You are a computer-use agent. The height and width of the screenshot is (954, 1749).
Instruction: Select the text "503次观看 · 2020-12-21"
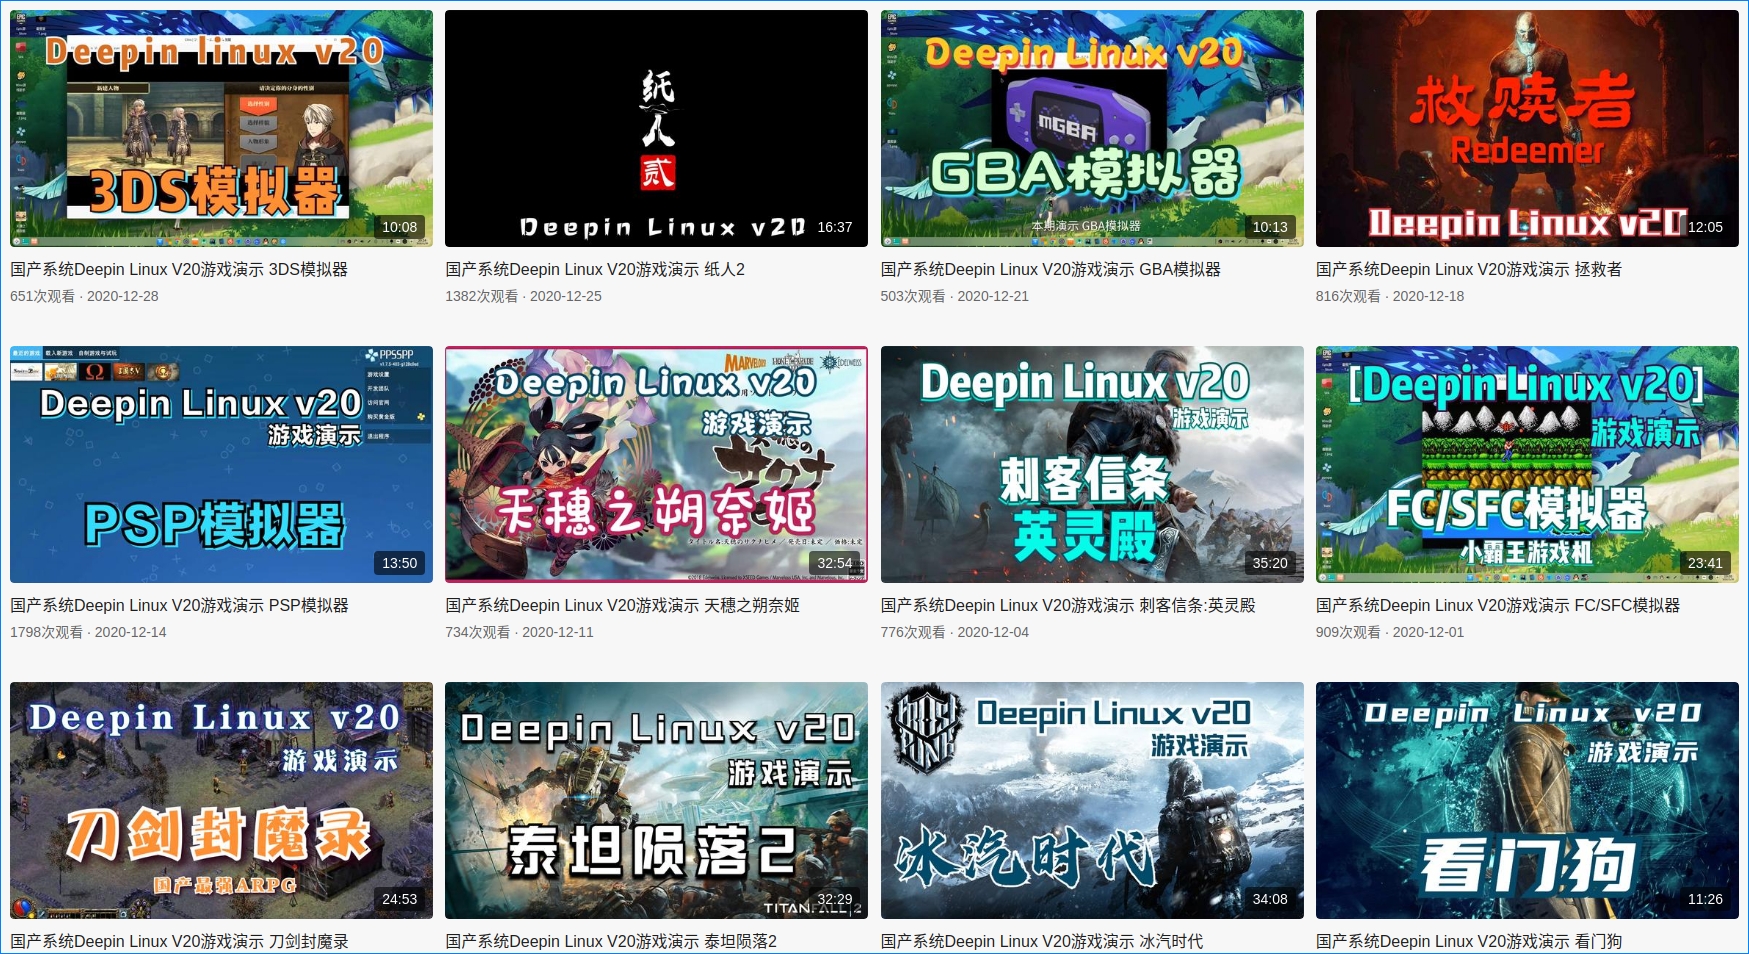click(955, 296)
